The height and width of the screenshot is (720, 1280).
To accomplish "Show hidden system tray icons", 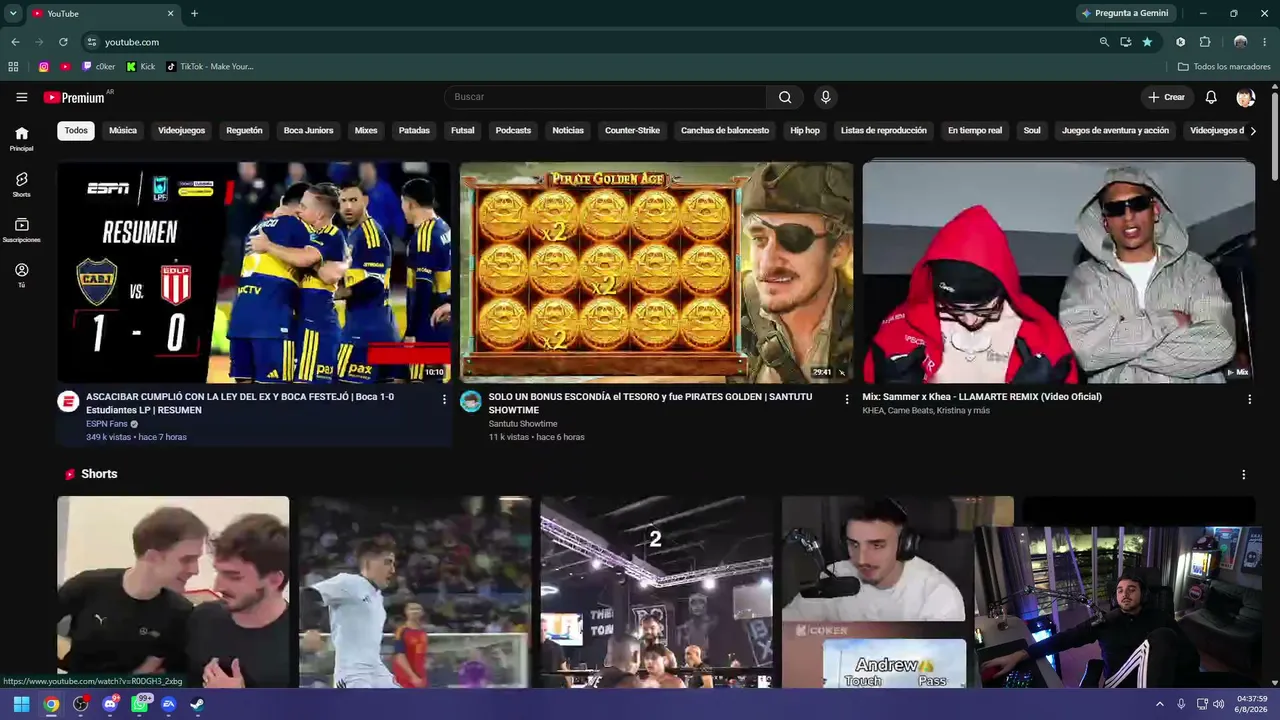I will [1160, 704].
